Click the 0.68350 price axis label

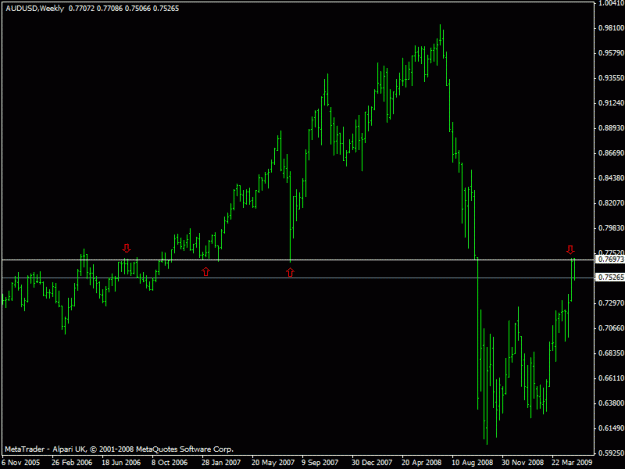pyautogui.click(x=611, y=353)
